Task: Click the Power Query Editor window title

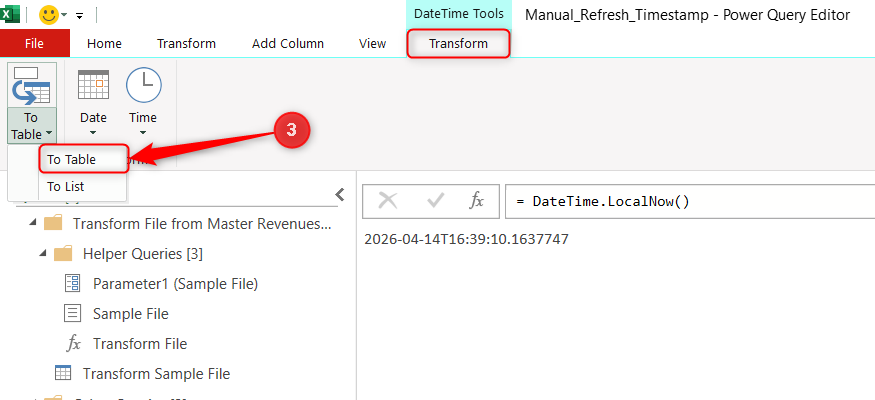Action: (x=688, y=15)
